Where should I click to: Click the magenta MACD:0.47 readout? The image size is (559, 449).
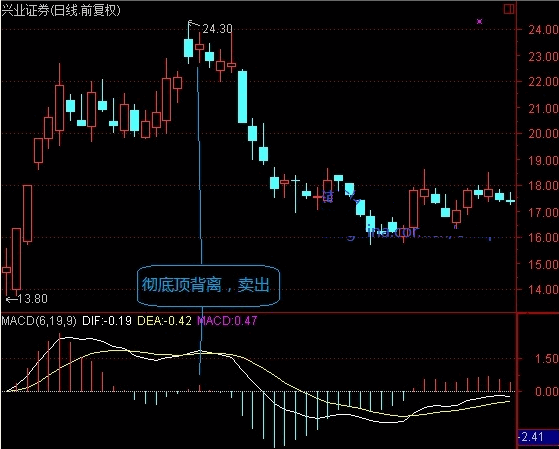pos(227,321)
